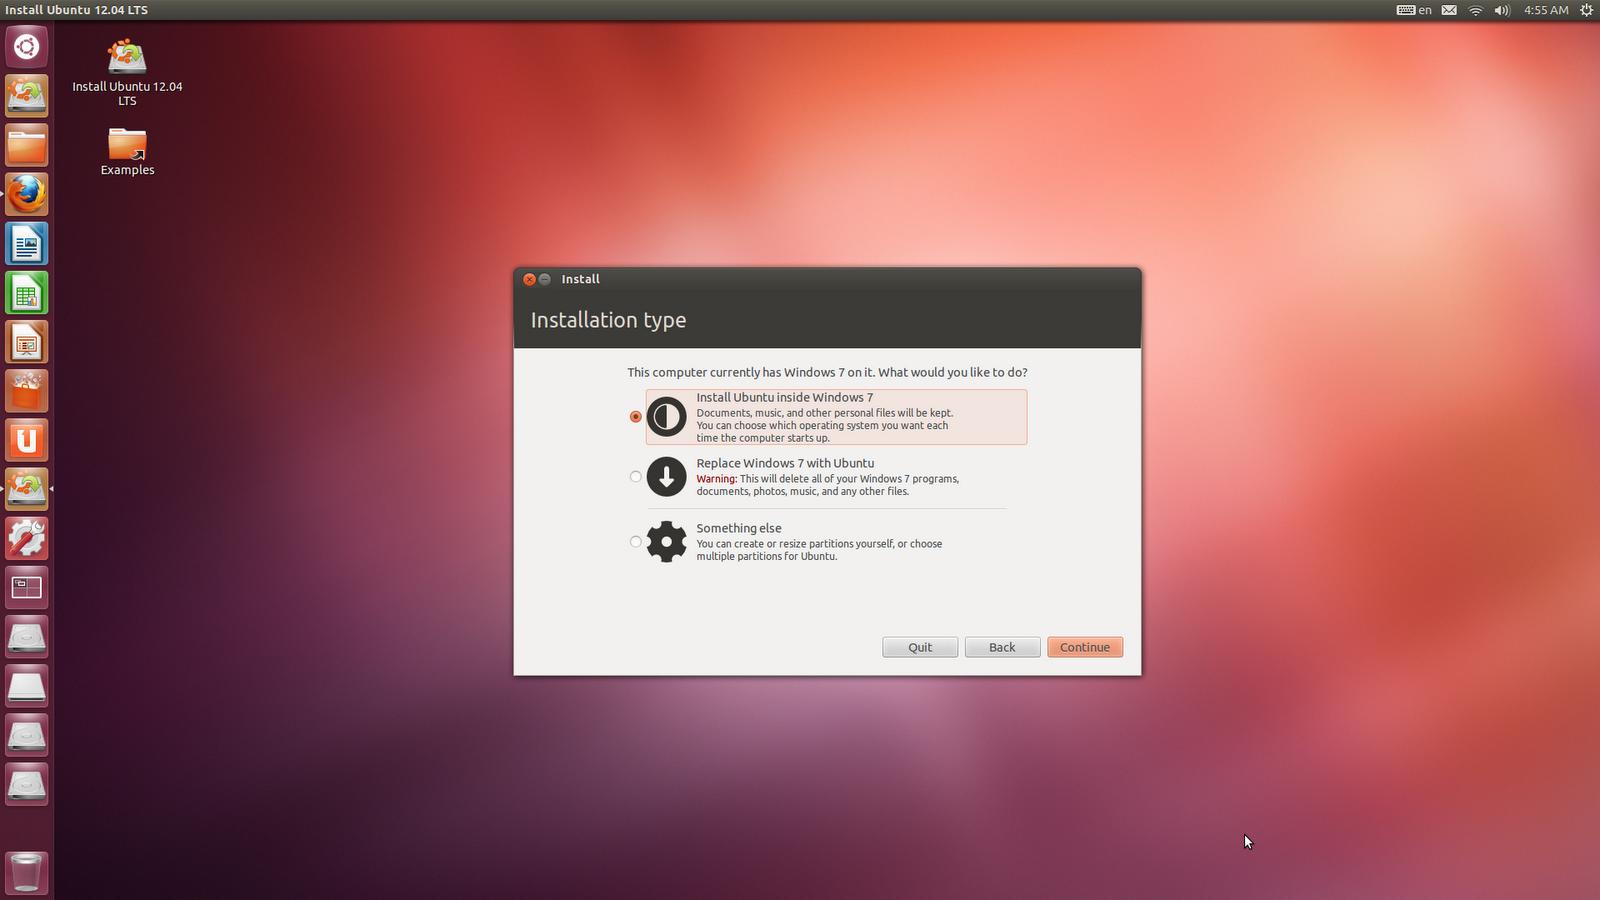Minimize the Install dialog window
The height and width of the screenshot is (900, 1600).
545,279
